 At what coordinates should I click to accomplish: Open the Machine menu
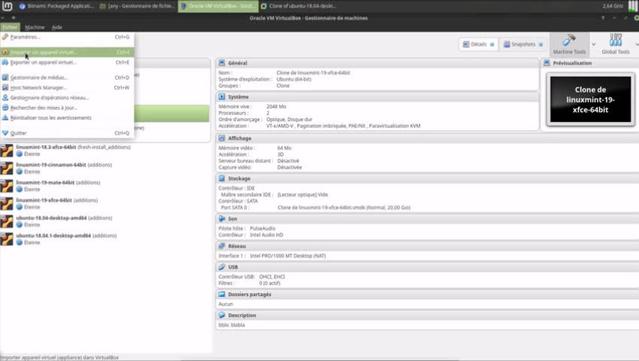(x=35, y=27)
